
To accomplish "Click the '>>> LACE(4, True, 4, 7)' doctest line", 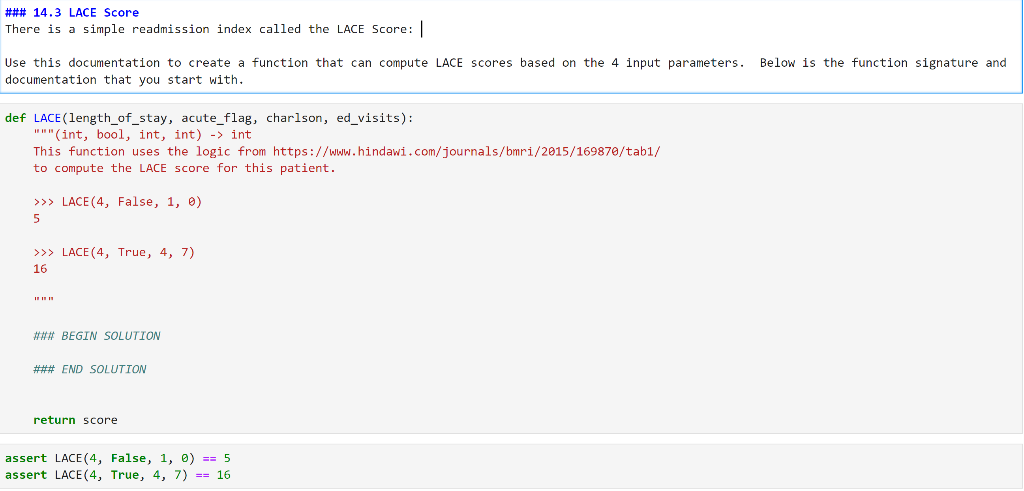I will [x=114, y=252].
